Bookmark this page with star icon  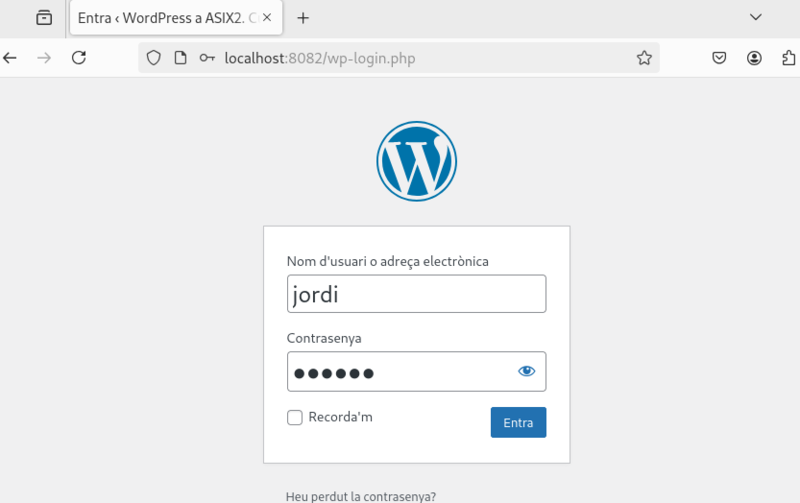[x=644, y=58]
